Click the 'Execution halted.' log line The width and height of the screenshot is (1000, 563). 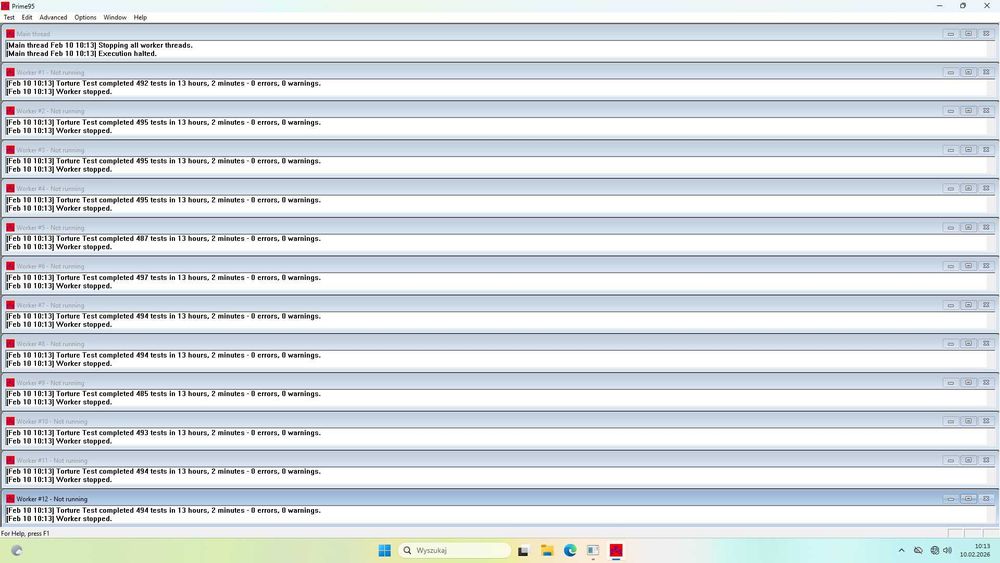(x=82, y=54)
